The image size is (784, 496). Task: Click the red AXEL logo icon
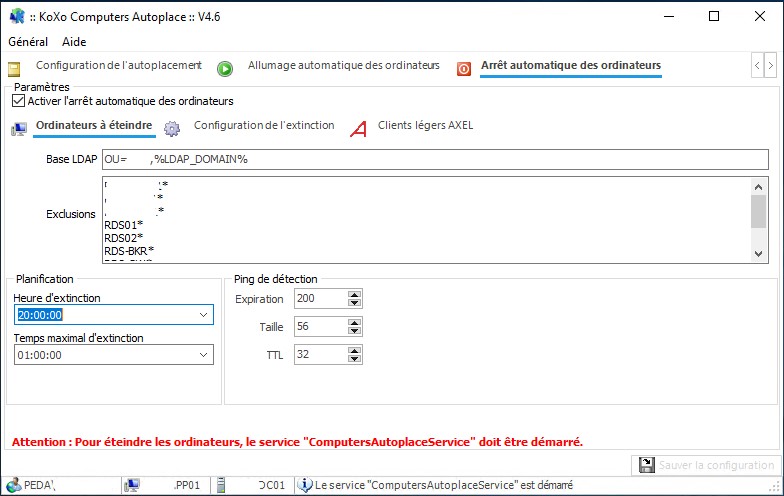click(x=358, y=128)
